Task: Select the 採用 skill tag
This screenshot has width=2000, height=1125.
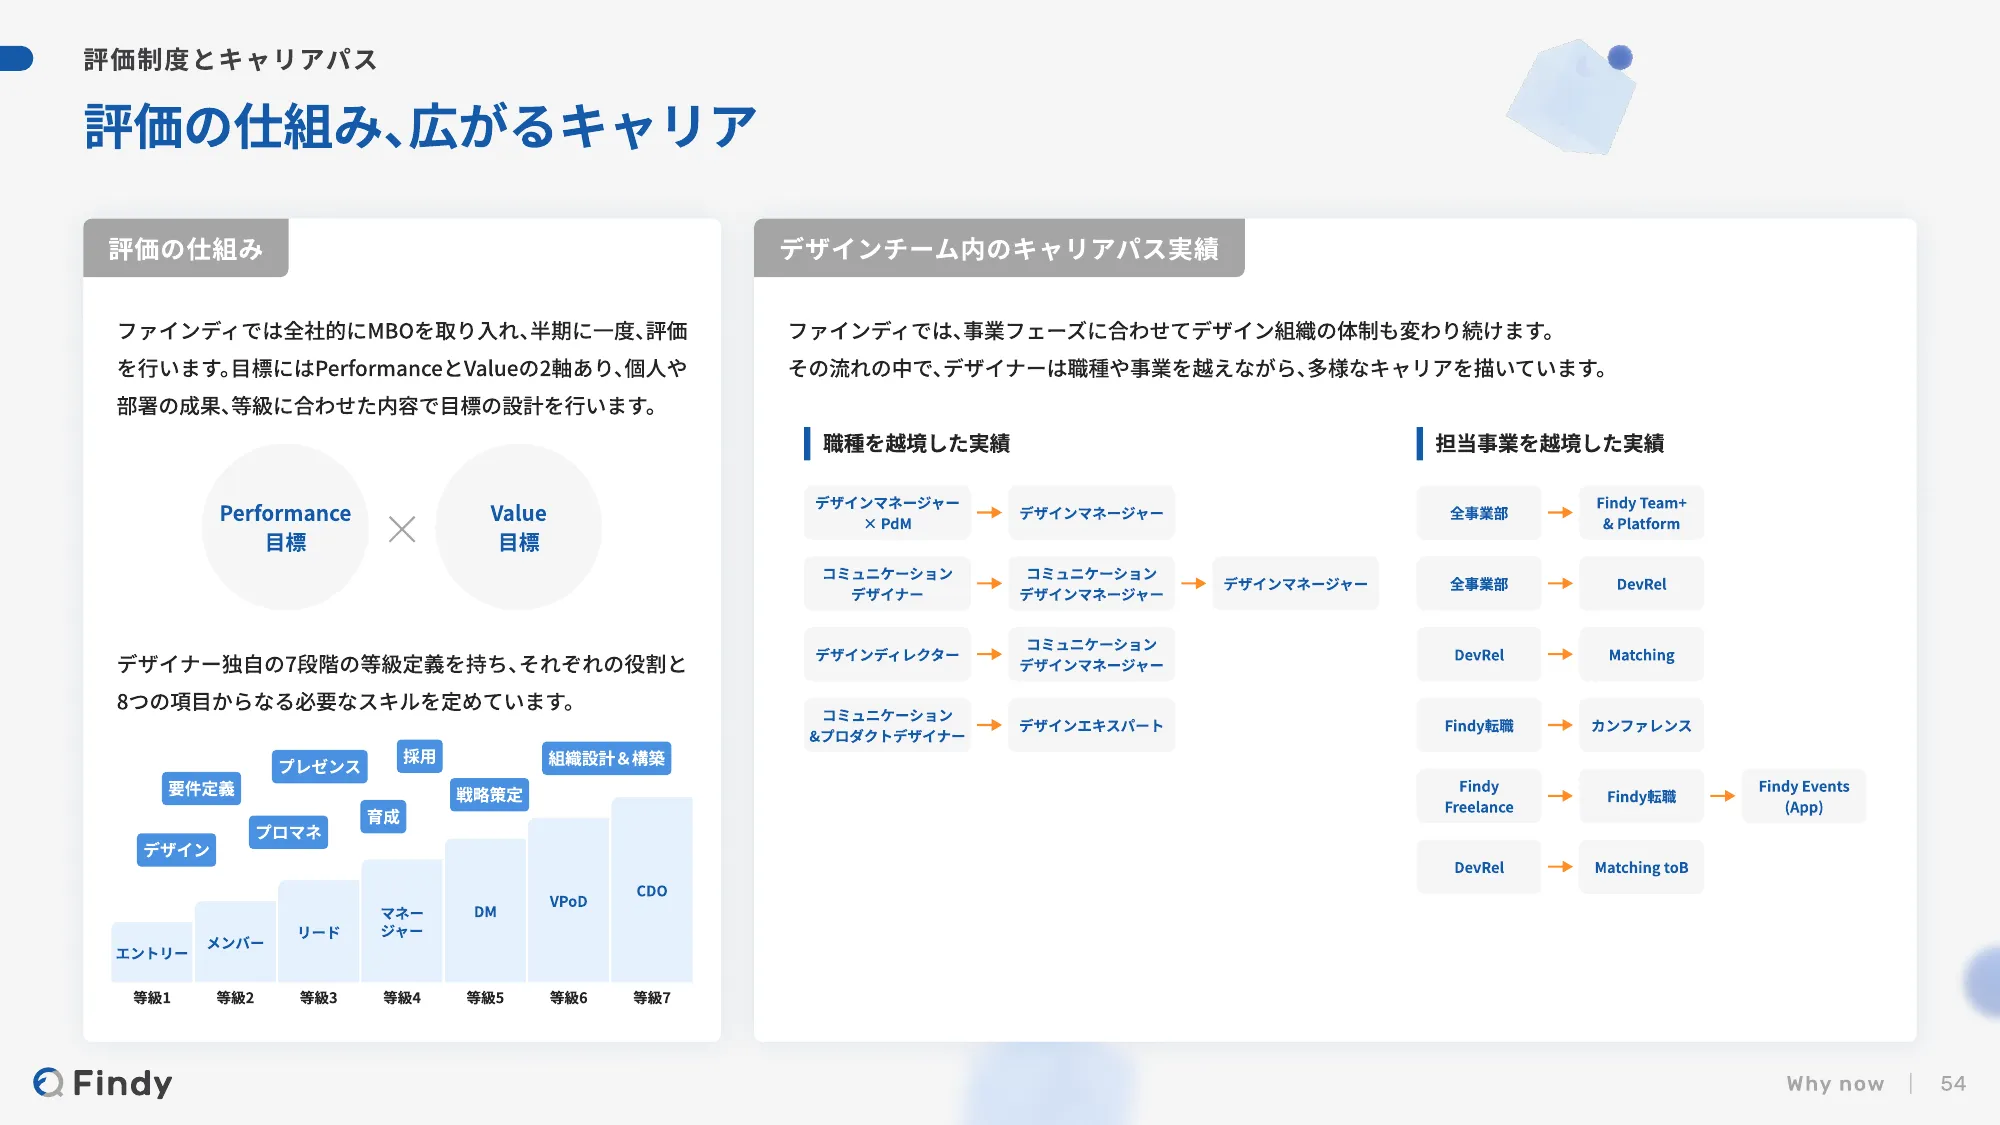Action: pyautogui.click(x=419, y=757)
